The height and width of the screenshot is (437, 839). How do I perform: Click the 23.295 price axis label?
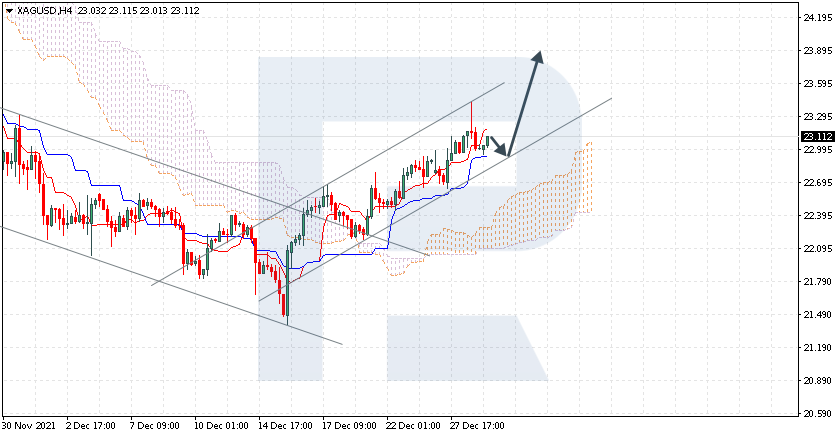[818, 117]
